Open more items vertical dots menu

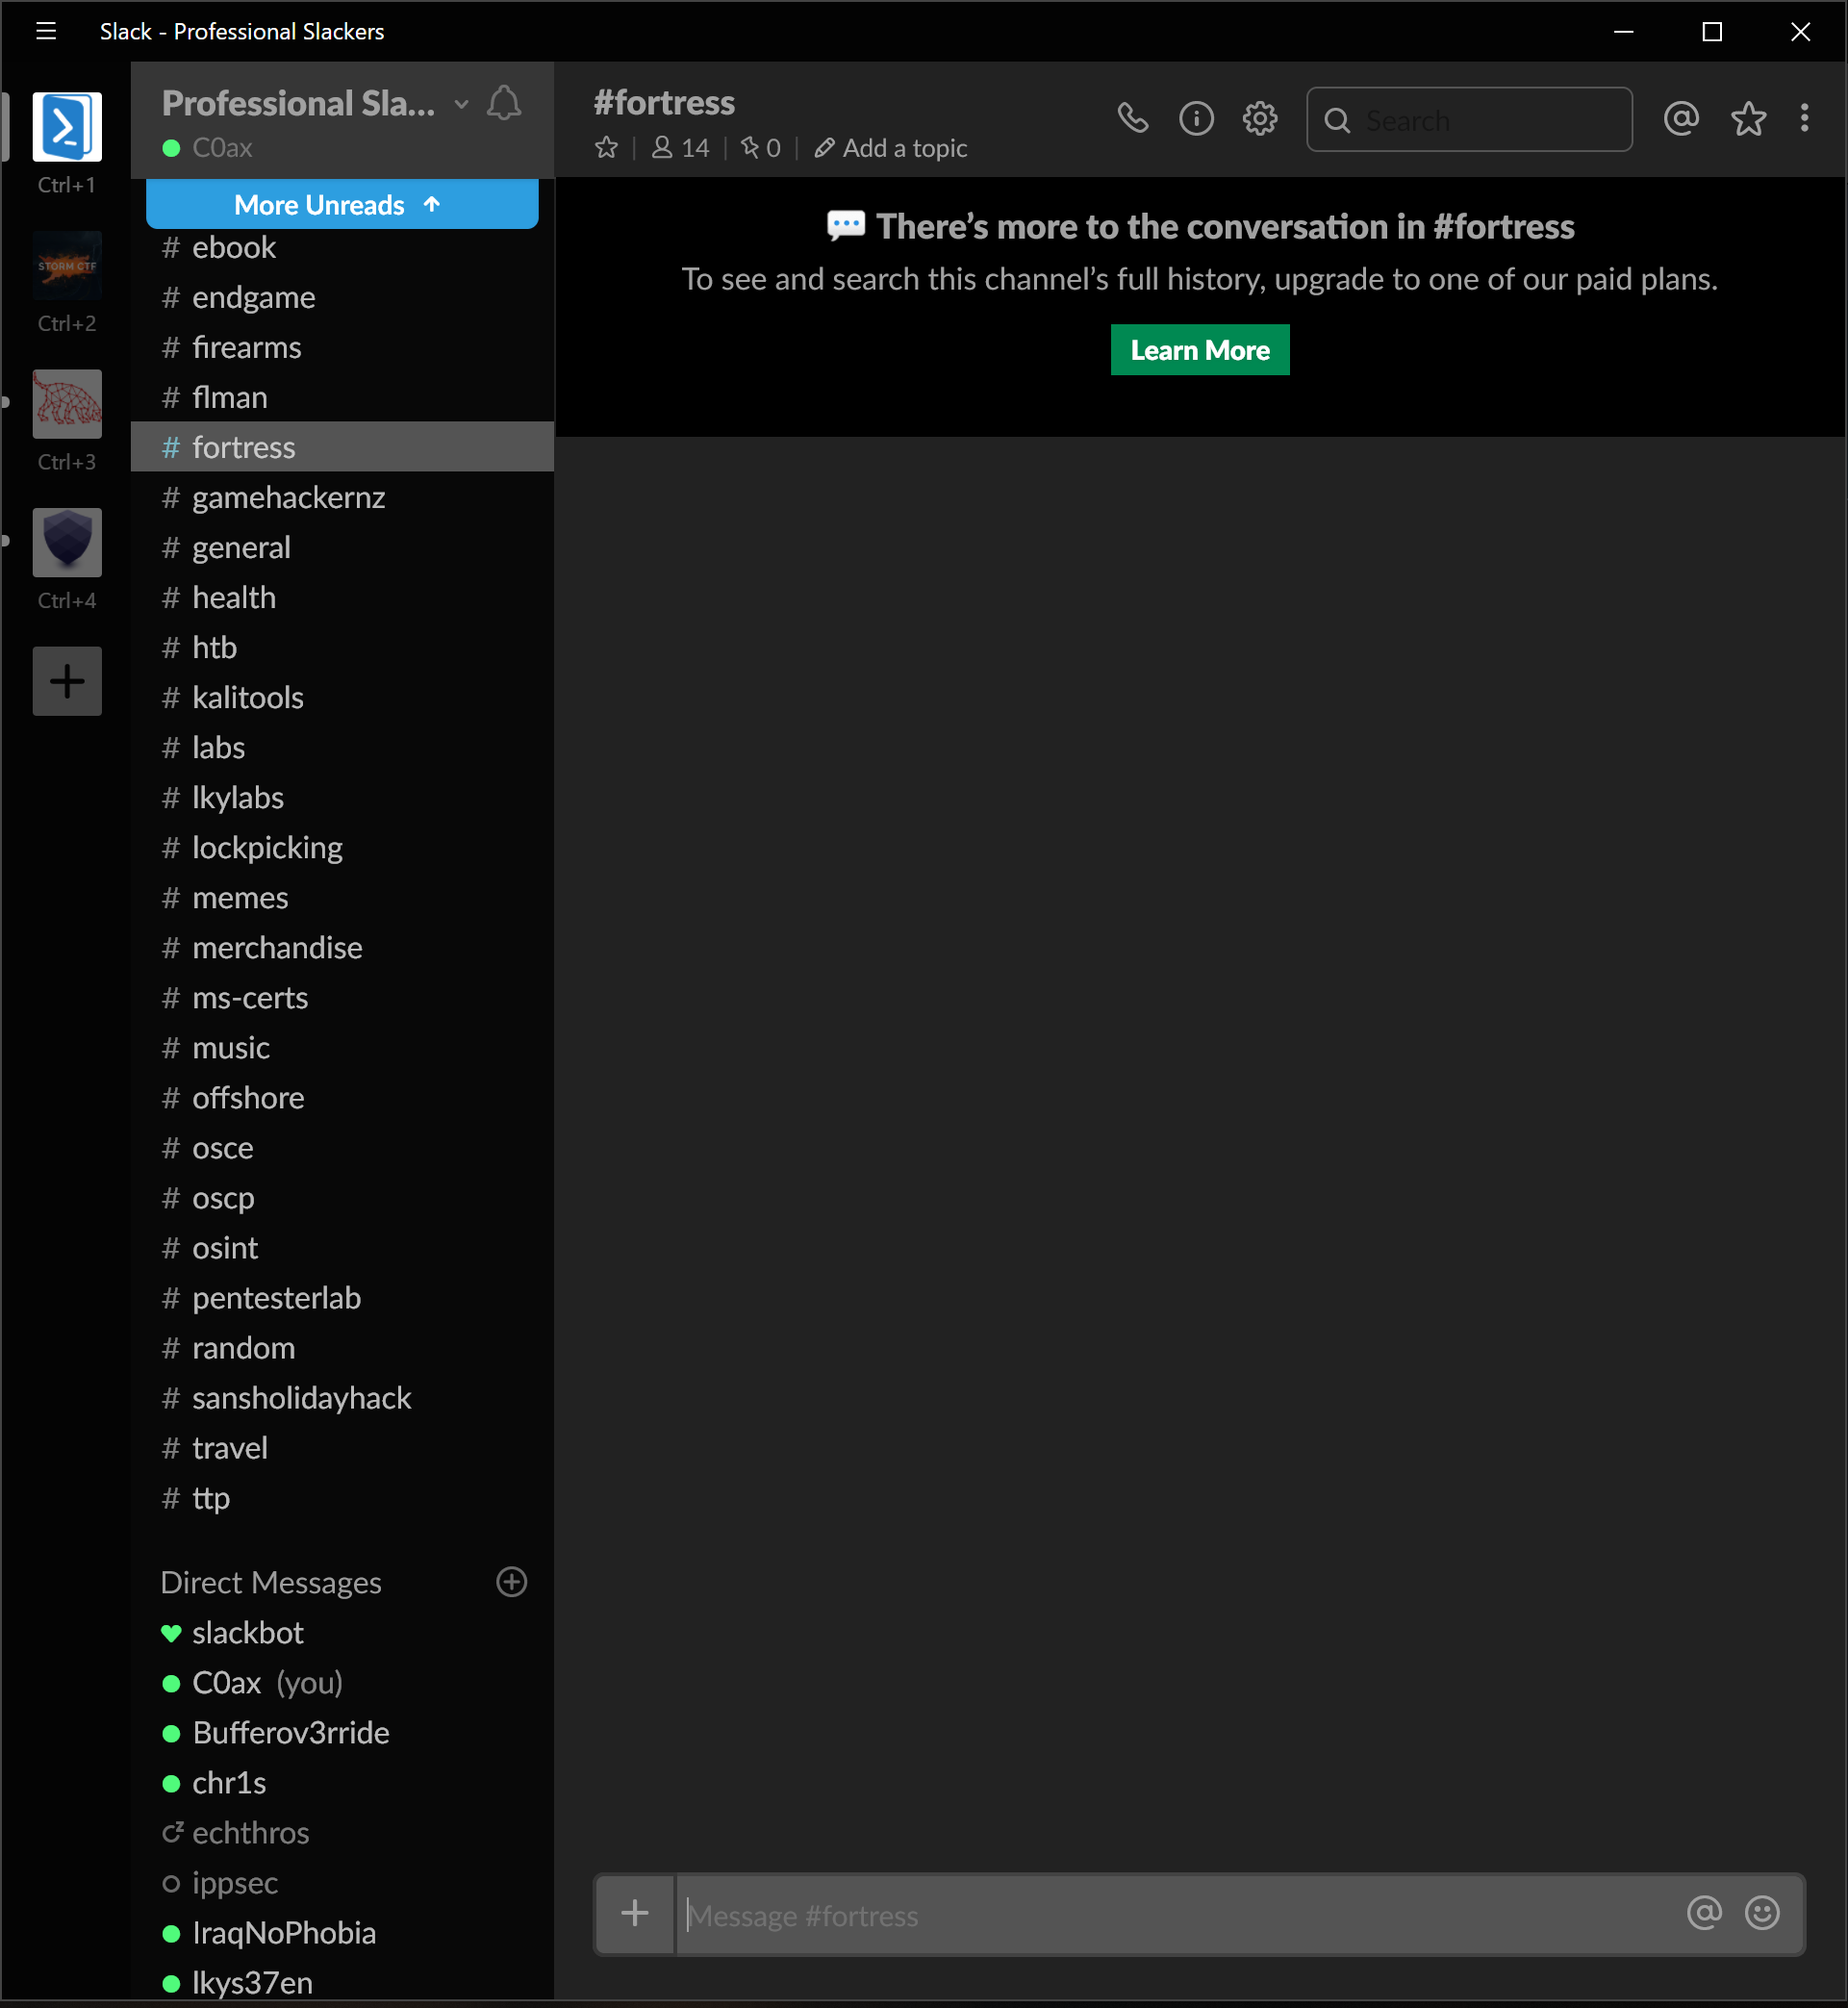[x=1804, y=119]
